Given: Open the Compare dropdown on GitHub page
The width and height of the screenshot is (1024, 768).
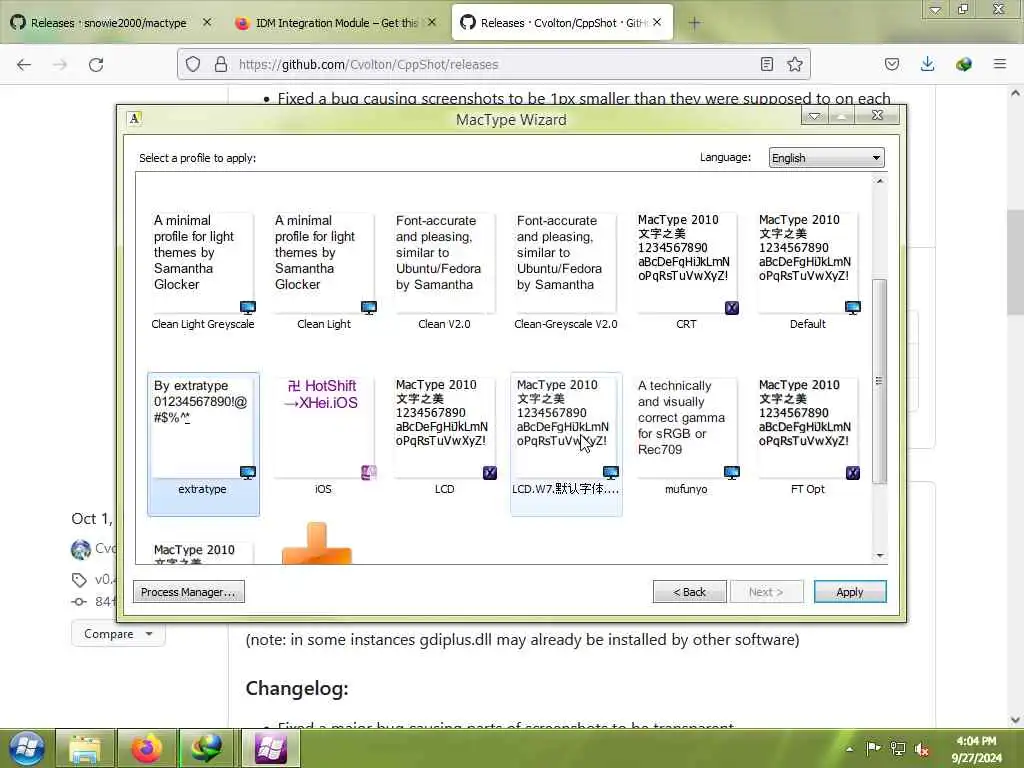Looking at the screenshot, I should 118,634.
